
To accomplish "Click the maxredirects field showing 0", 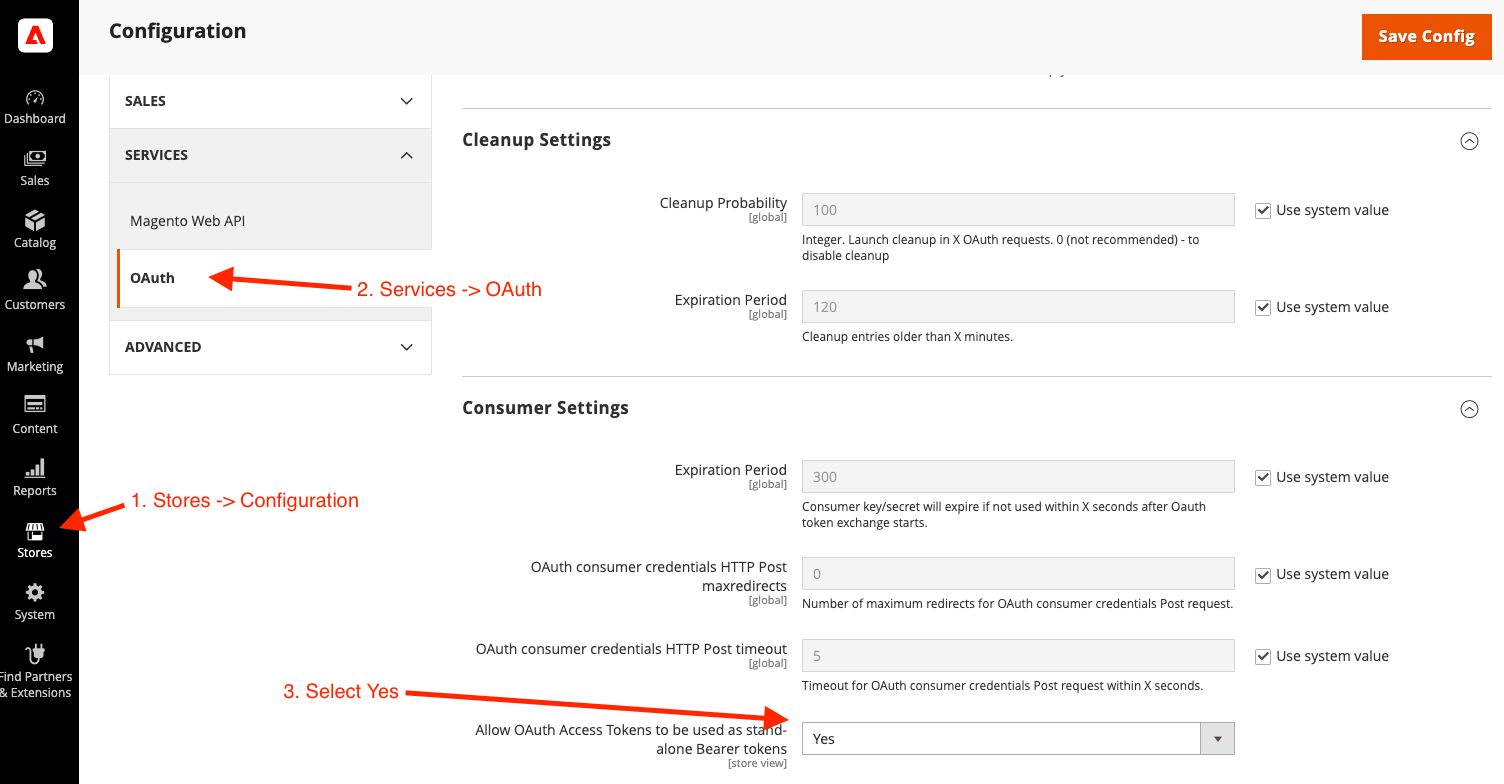I will tap(1018, 574).
